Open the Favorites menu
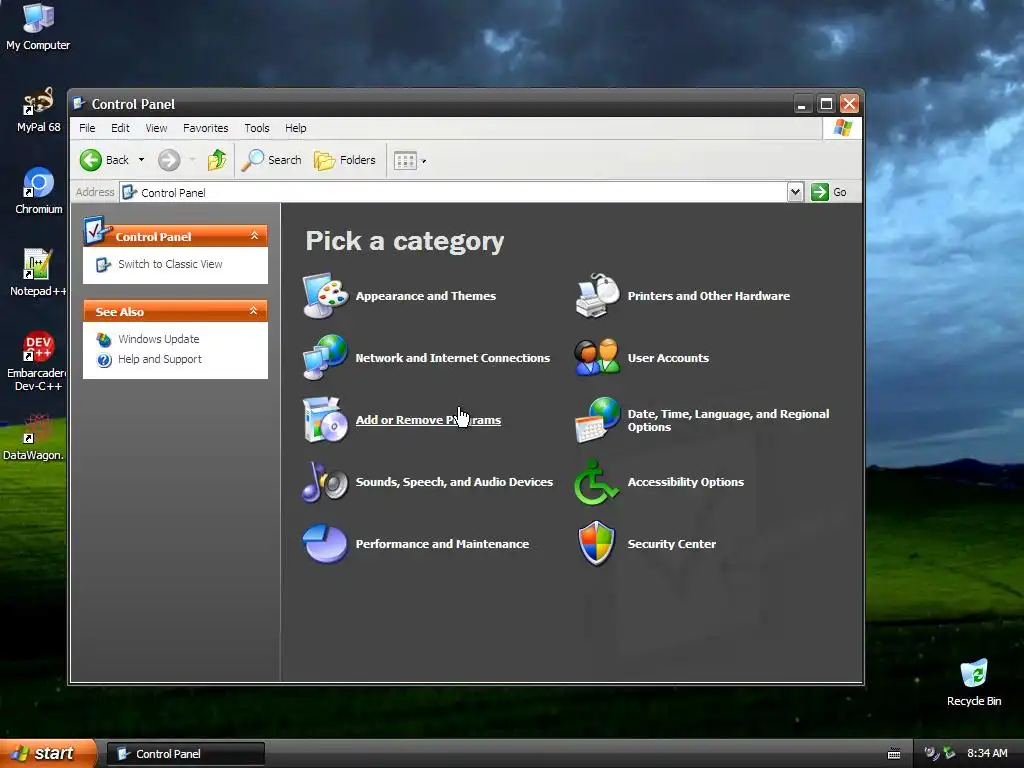 tap(206, 128)
